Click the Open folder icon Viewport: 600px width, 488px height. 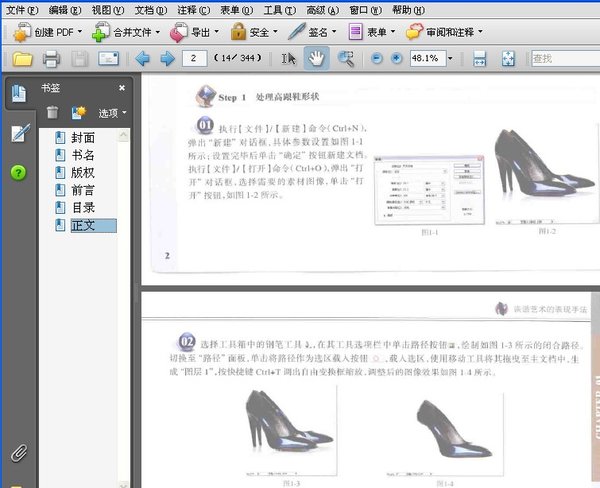(x=22, y=59)
